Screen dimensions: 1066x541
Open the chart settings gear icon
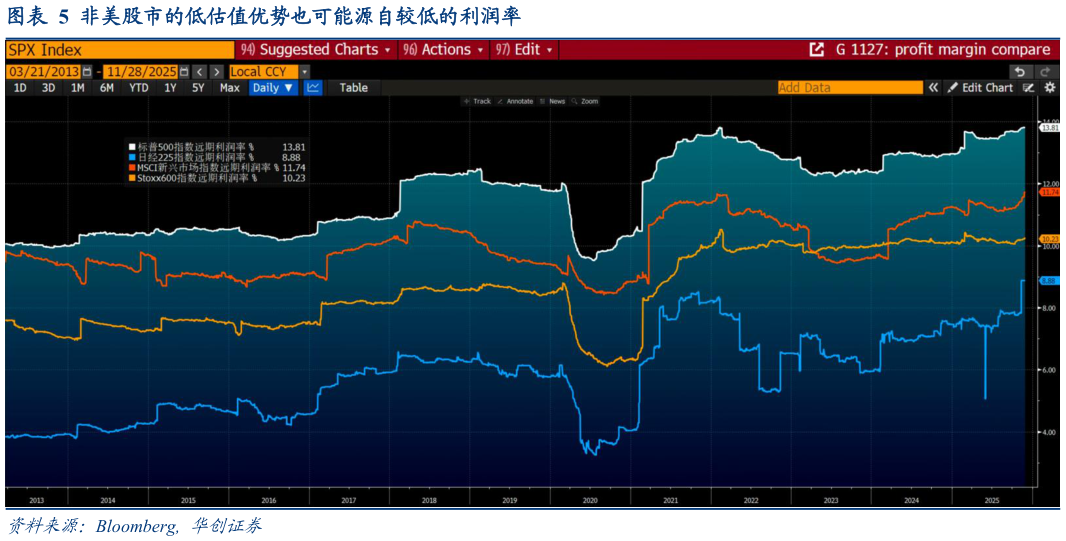[1049, 88]
